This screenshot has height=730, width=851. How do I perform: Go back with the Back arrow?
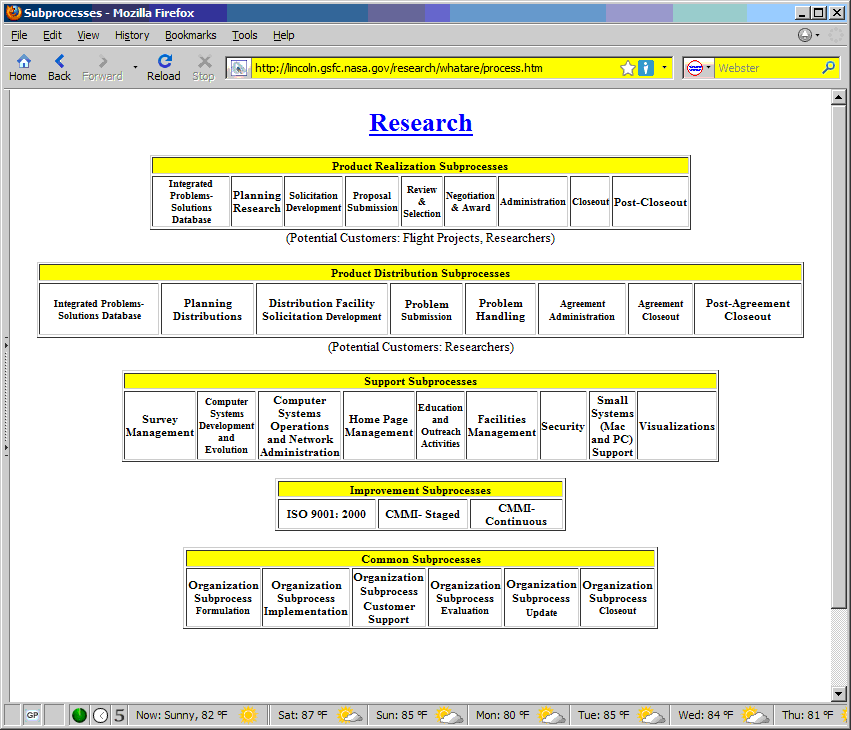(x=59, y=68)
